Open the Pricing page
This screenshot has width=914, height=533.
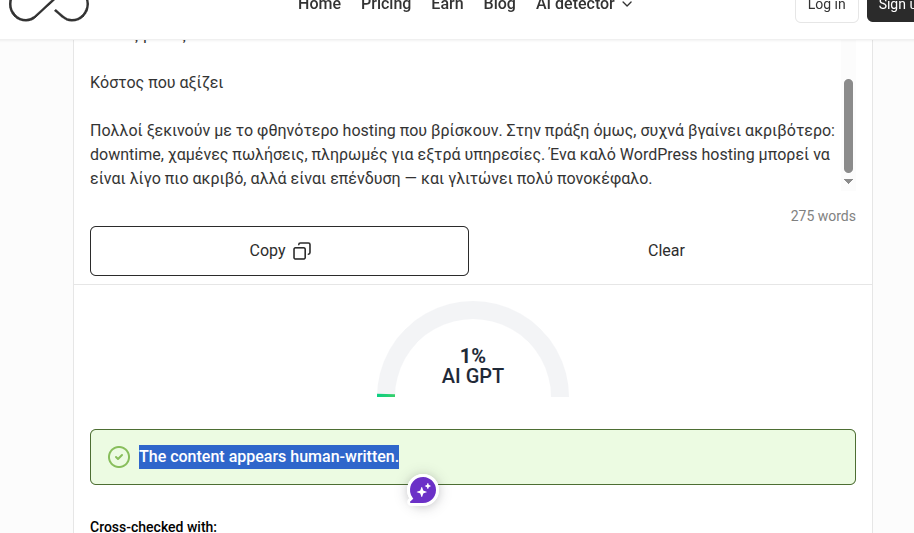coord(386,5)
